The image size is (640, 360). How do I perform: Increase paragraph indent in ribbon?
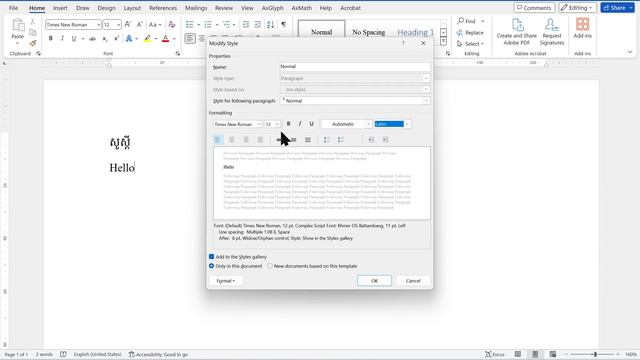pos(258,24)
